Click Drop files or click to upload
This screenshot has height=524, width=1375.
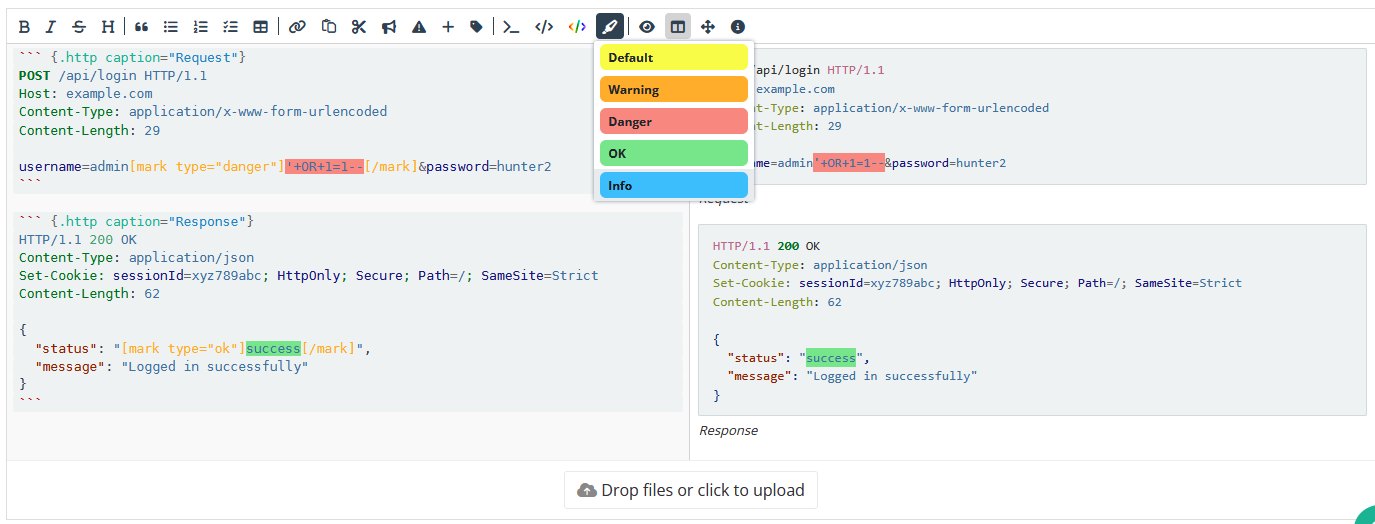click(x=691, y=490)
